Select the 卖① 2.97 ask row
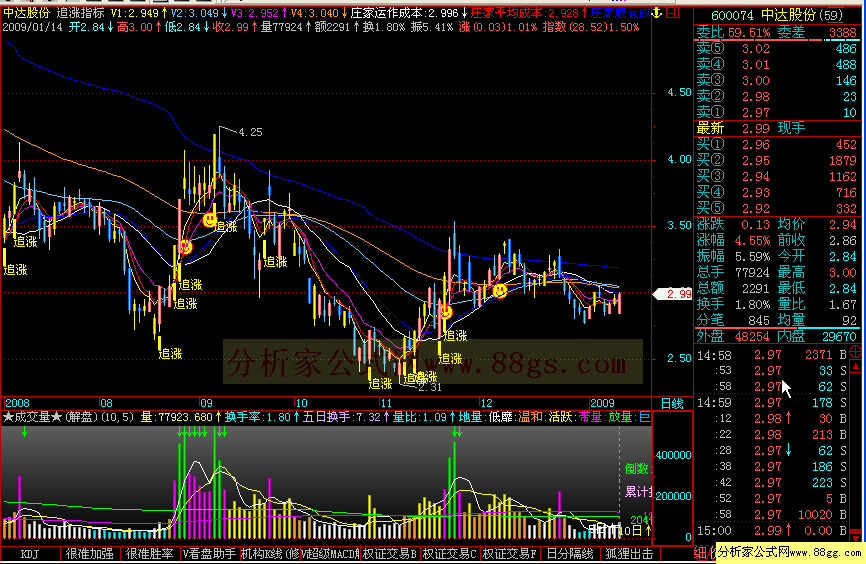The image size is (866, 564). coord(777,113)
